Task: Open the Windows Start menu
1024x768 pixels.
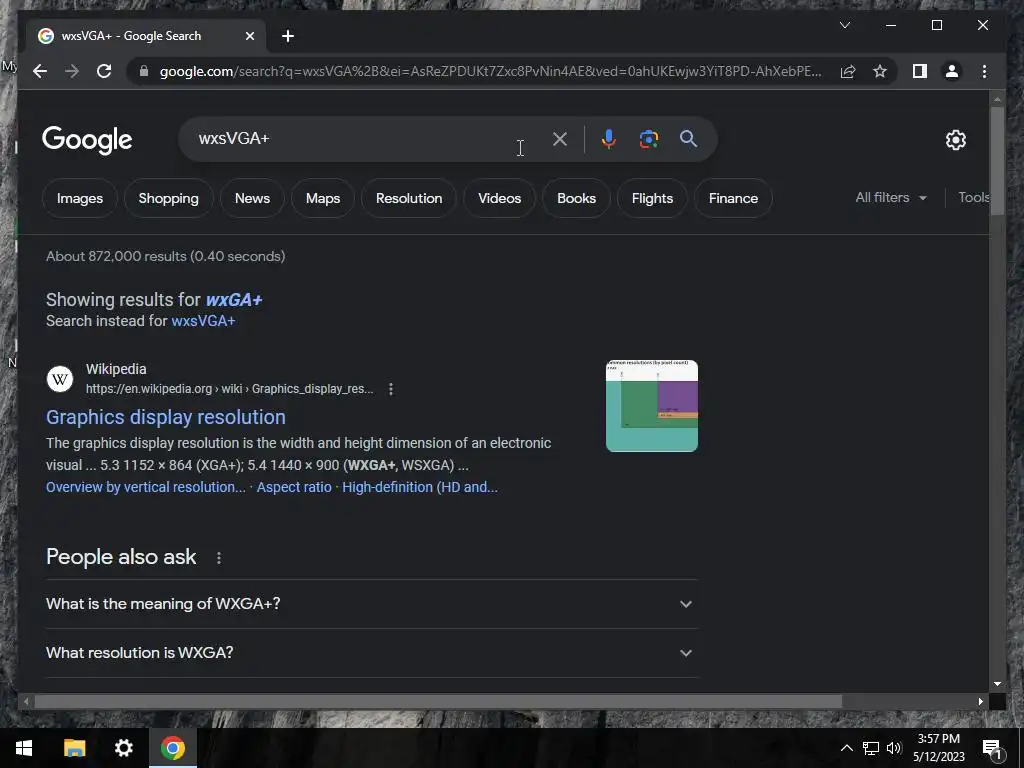Action: (24, 748)
